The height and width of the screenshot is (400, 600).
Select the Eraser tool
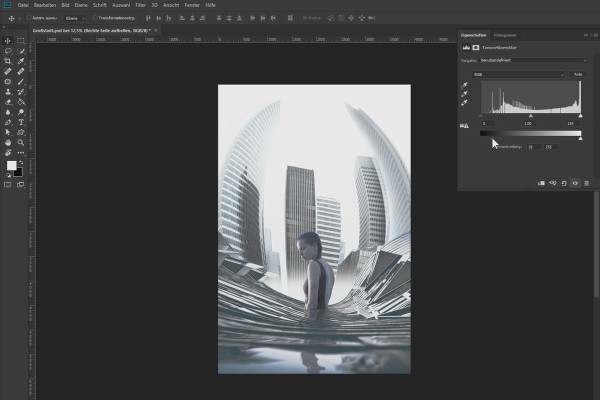click(x=8, y=102)
